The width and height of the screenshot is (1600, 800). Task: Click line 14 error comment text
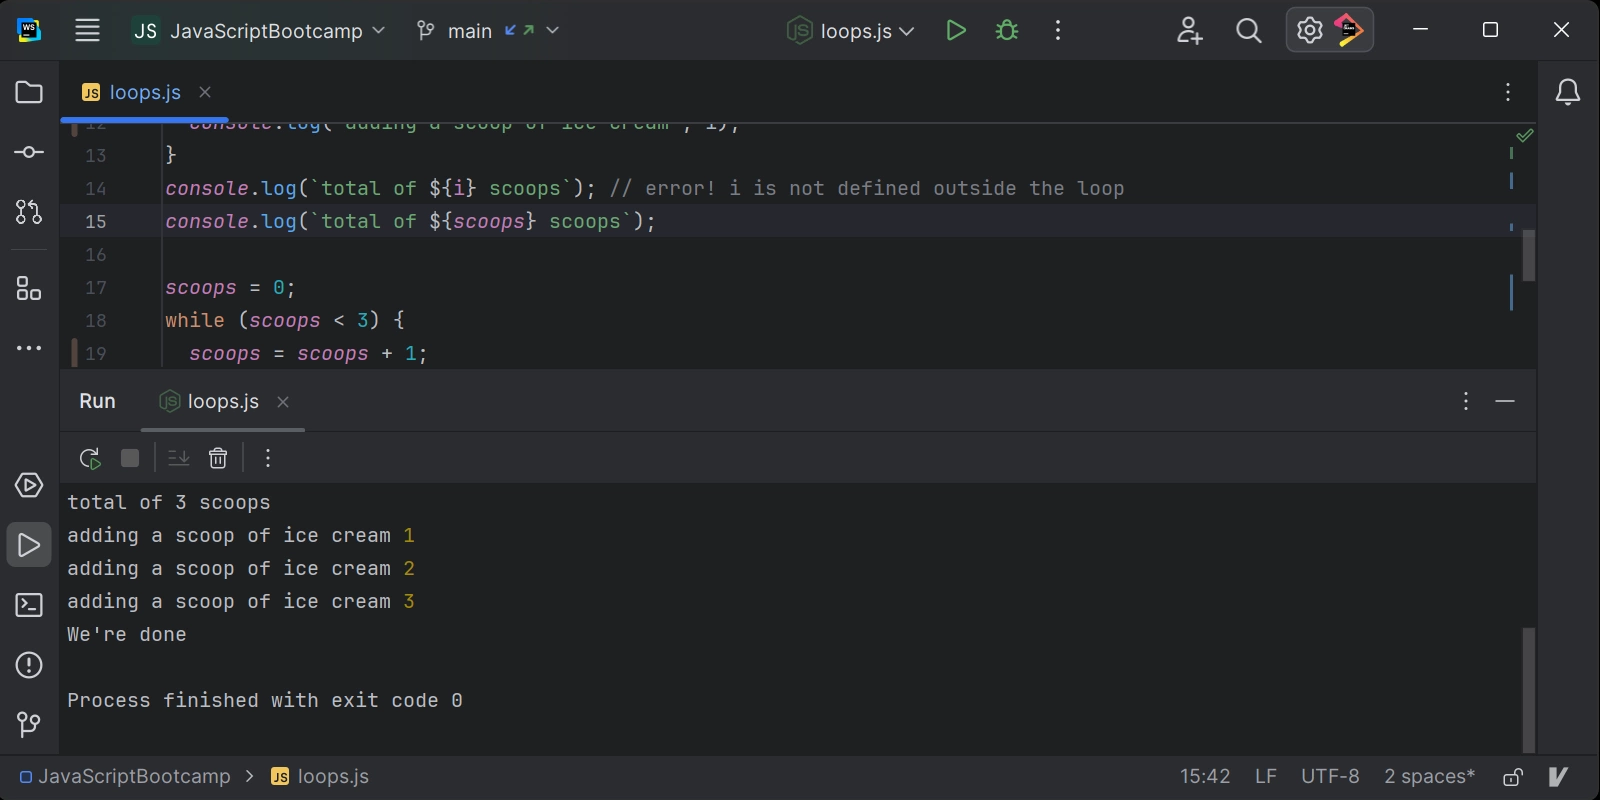[x=867, y=188]
